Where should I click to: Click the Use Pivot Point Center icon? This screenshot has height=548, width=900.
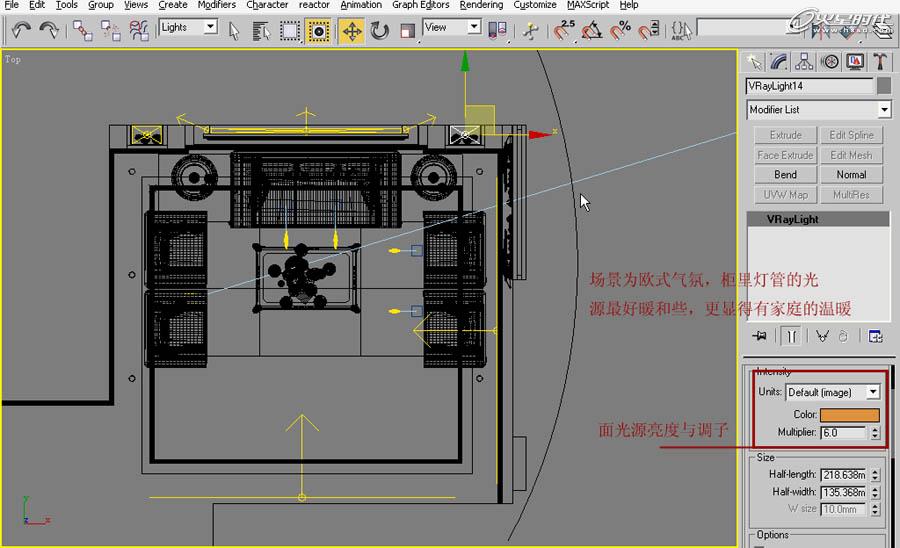click(x=497, y=30)
